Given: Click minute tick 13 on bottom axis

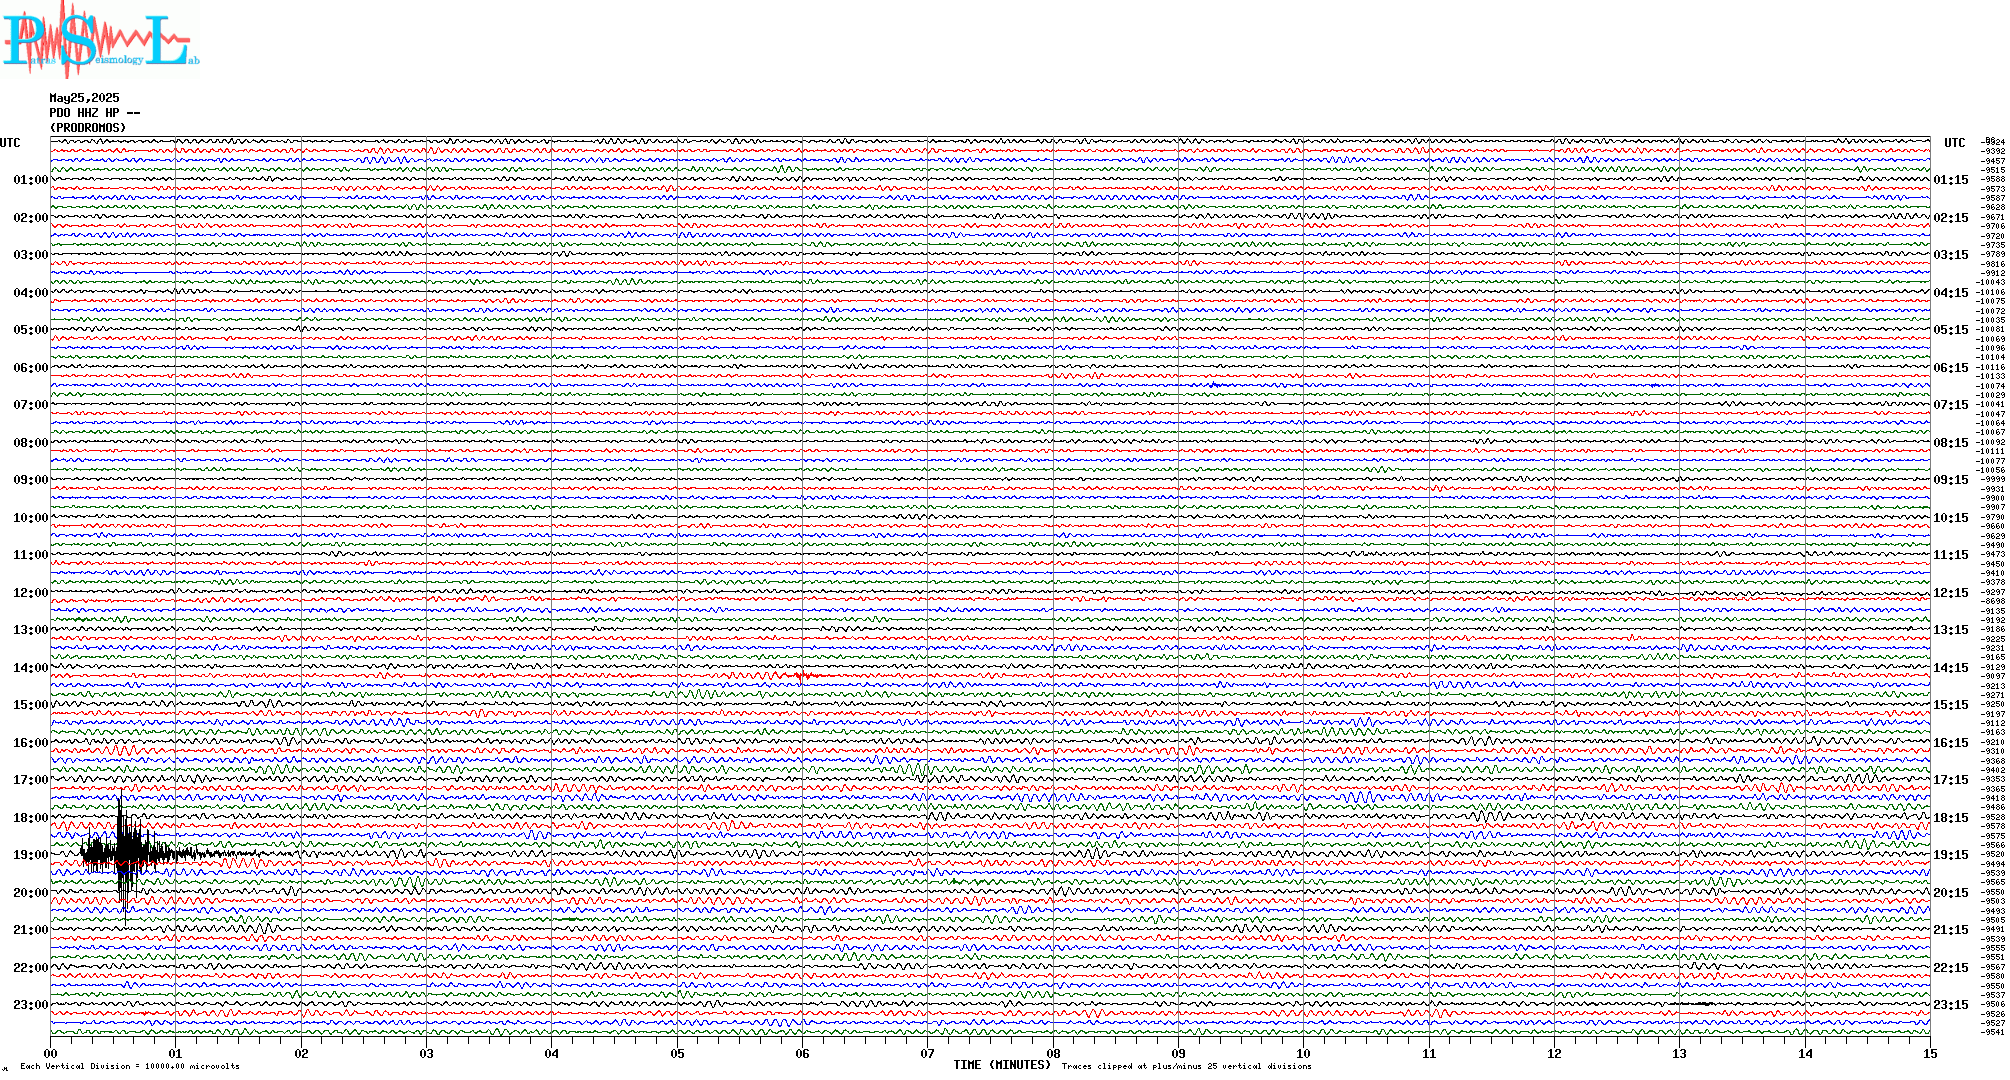Looking at the screenshot, I should tap(1680, 1053).
